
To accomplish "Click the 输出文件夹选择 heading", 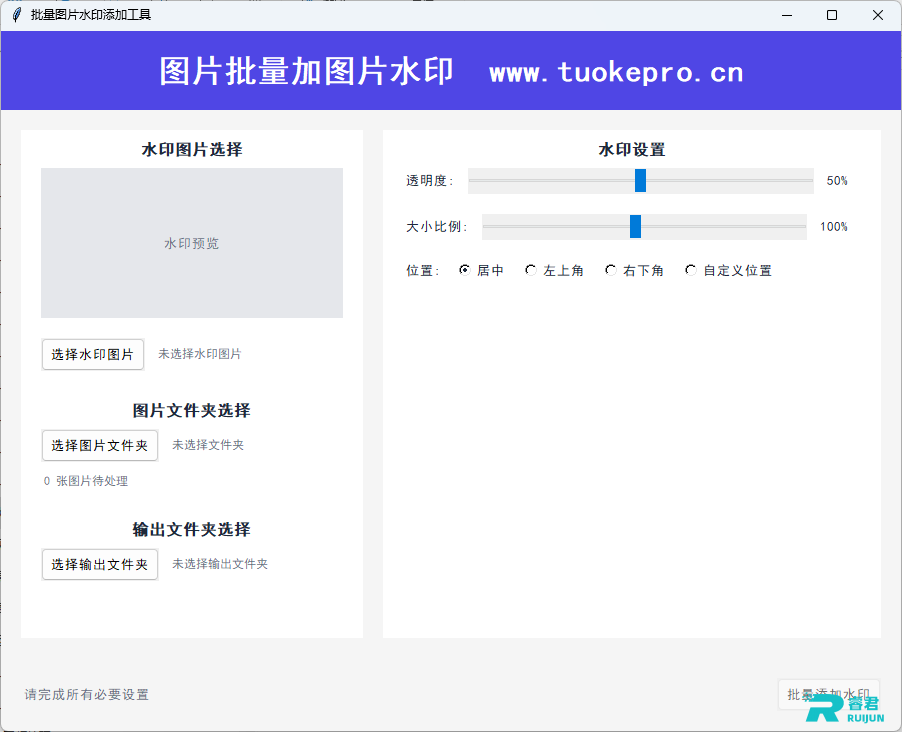I will (192, 529).
